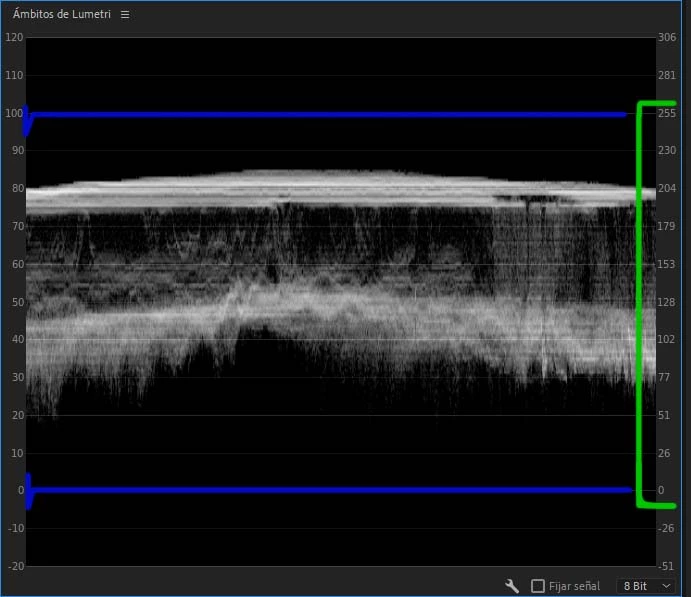The width and height of the screenshot is (691, 597).
Task: Click the 204 value on right scale
Action: pyautogui.click(x=667, y=189)
